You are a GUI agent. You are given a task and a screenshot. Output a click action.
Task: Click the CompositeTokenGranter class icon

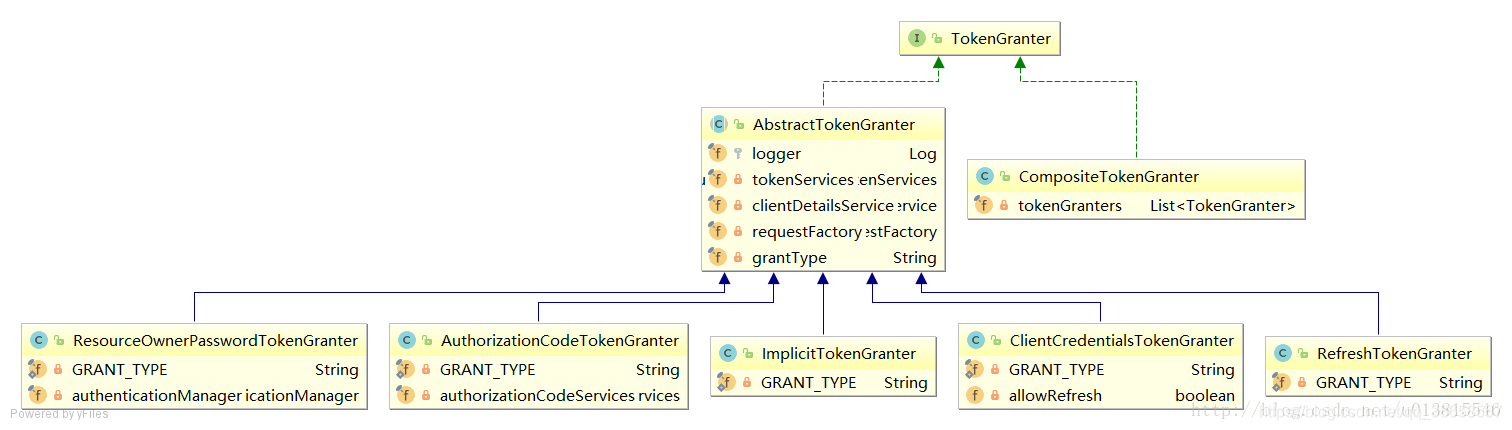point(984,177)
